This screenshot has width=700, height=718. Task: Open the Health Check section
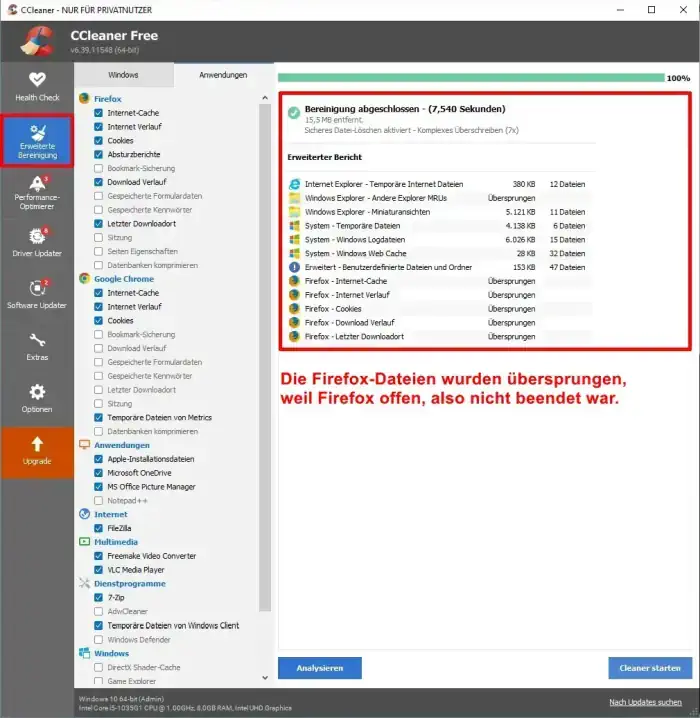pyautogui.click(x=37, y=87)
